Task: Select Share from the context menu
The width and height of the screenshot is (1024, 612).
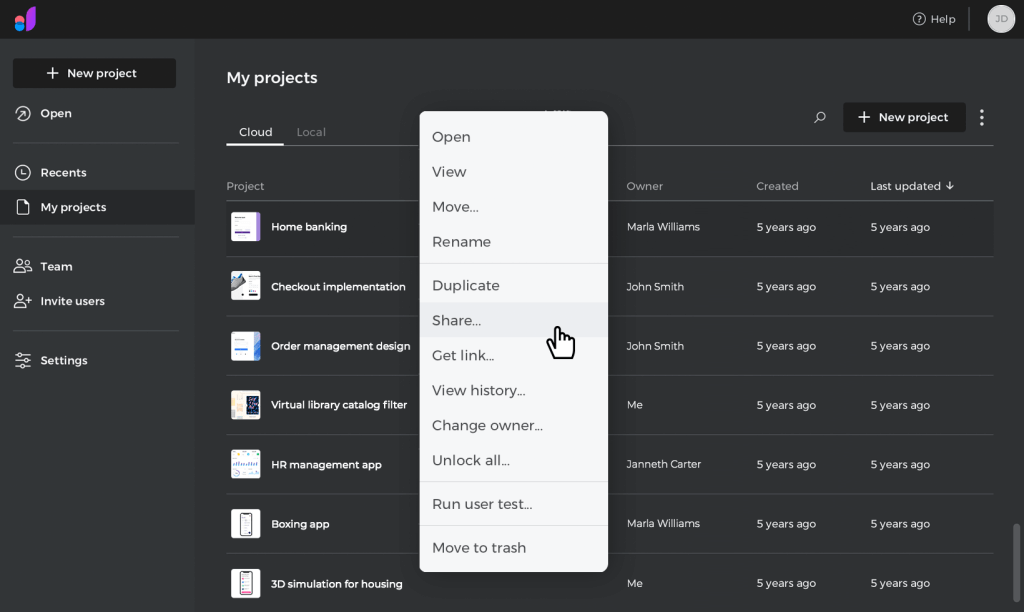Action: [x=456, y=320]
